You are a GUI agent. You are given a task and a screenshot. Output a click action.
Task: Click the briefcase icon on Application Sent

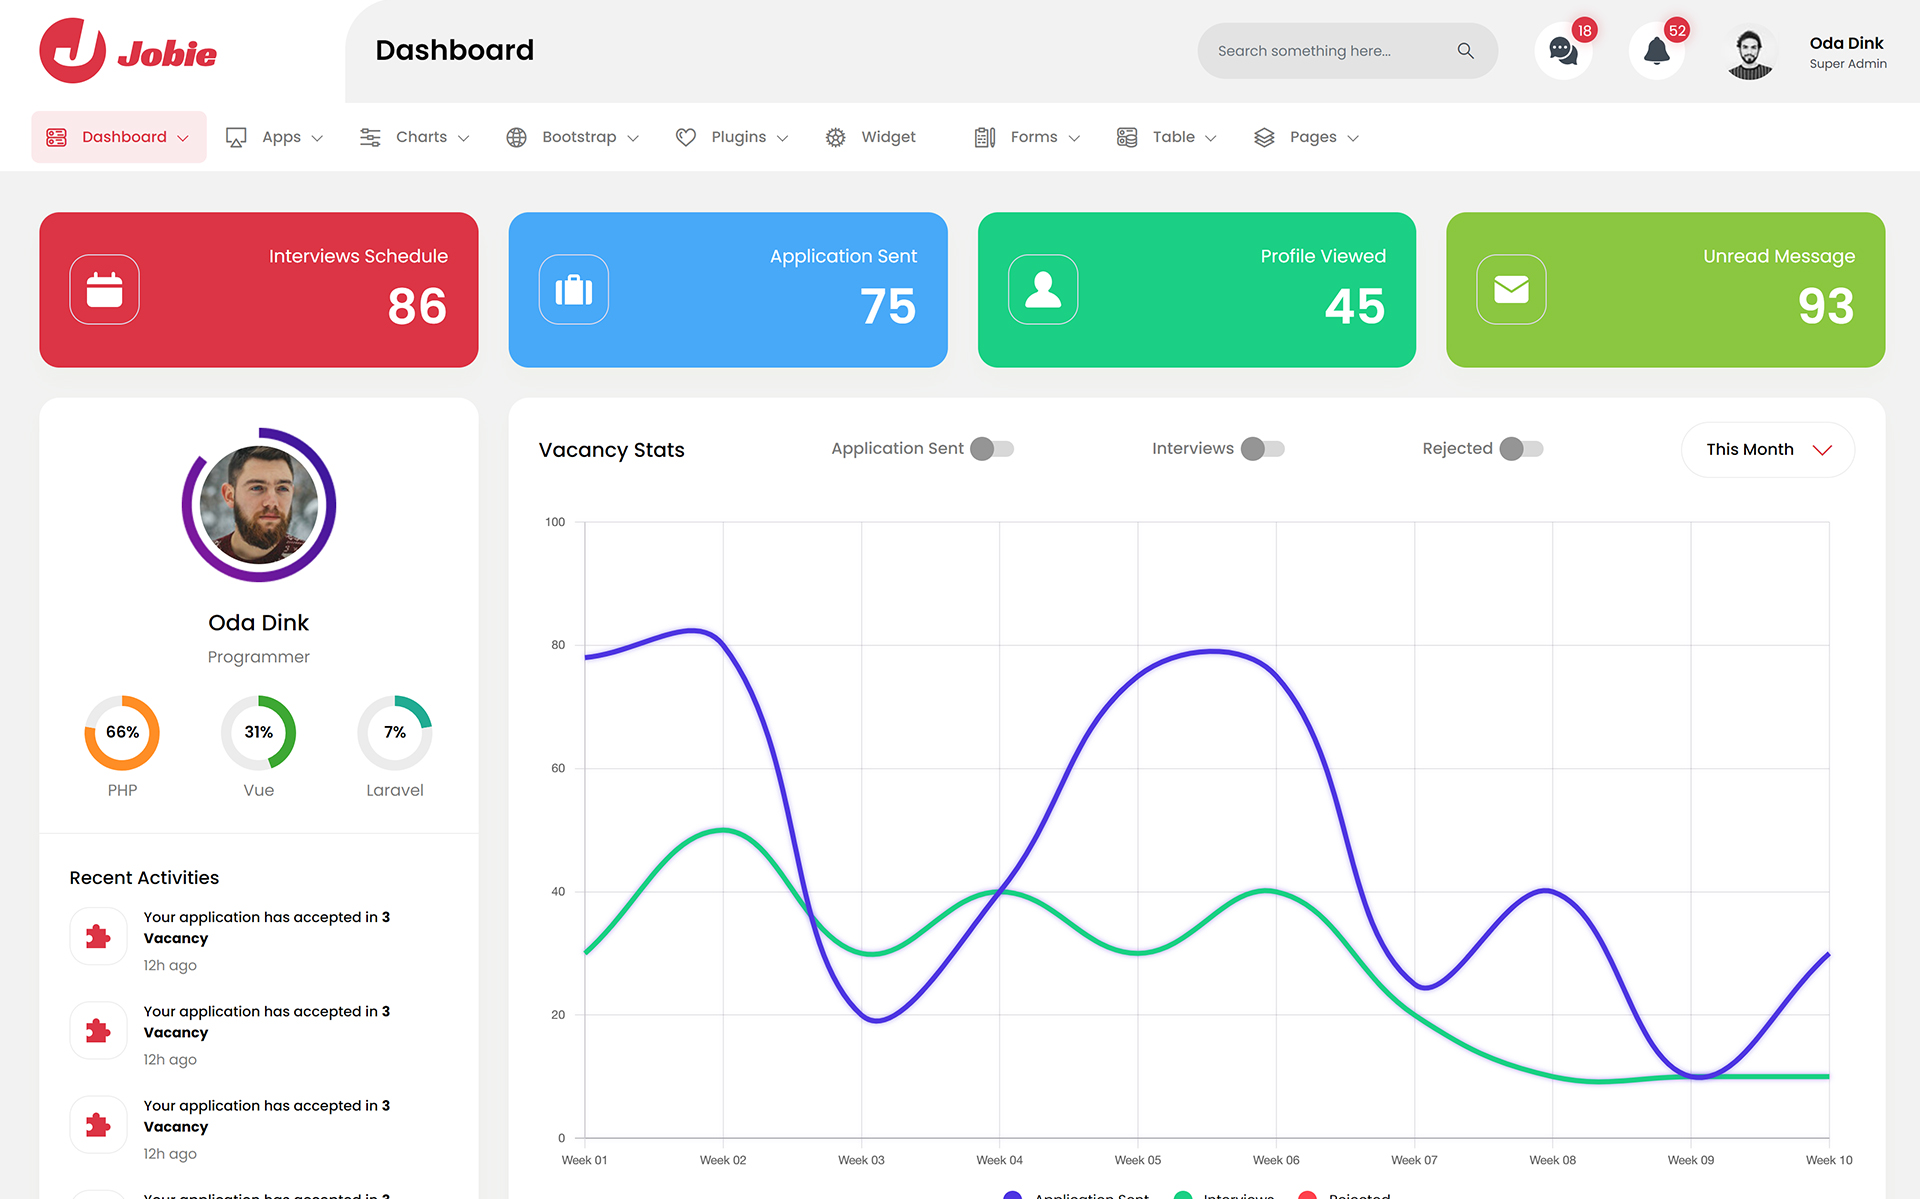pos(573,290)
